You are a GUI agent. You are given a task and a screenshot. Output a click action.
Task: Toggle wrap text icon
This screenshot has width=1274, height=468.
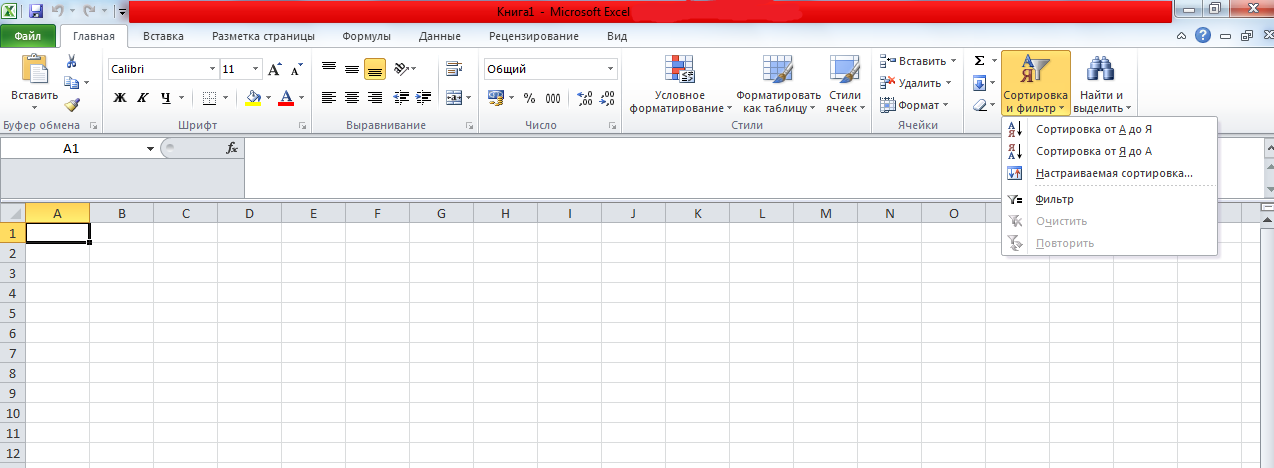coord(454,69)
